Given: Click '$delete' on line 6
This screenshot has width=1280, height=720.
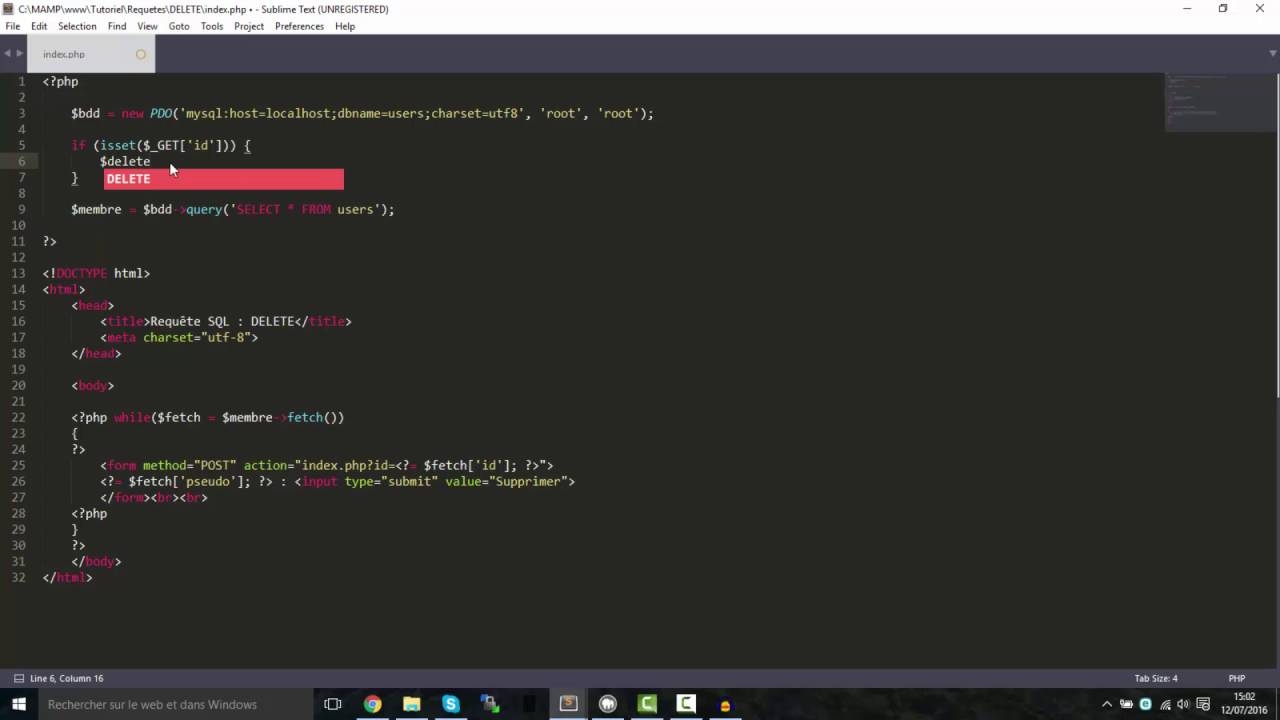Looking at the screenshot, I should 125,161.
